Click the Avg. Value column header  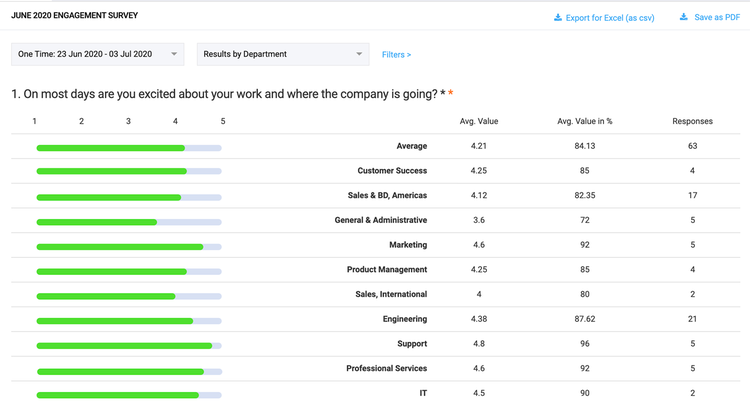coord(478,121)
